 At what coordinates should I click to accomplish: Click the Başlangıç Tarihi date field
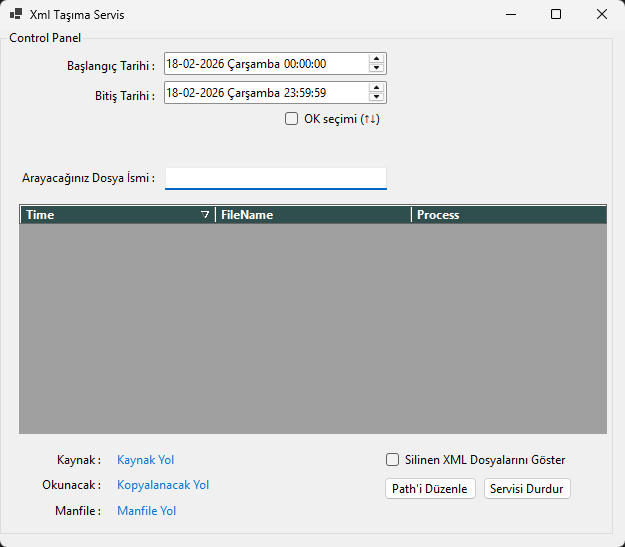(x=264, y=64)
